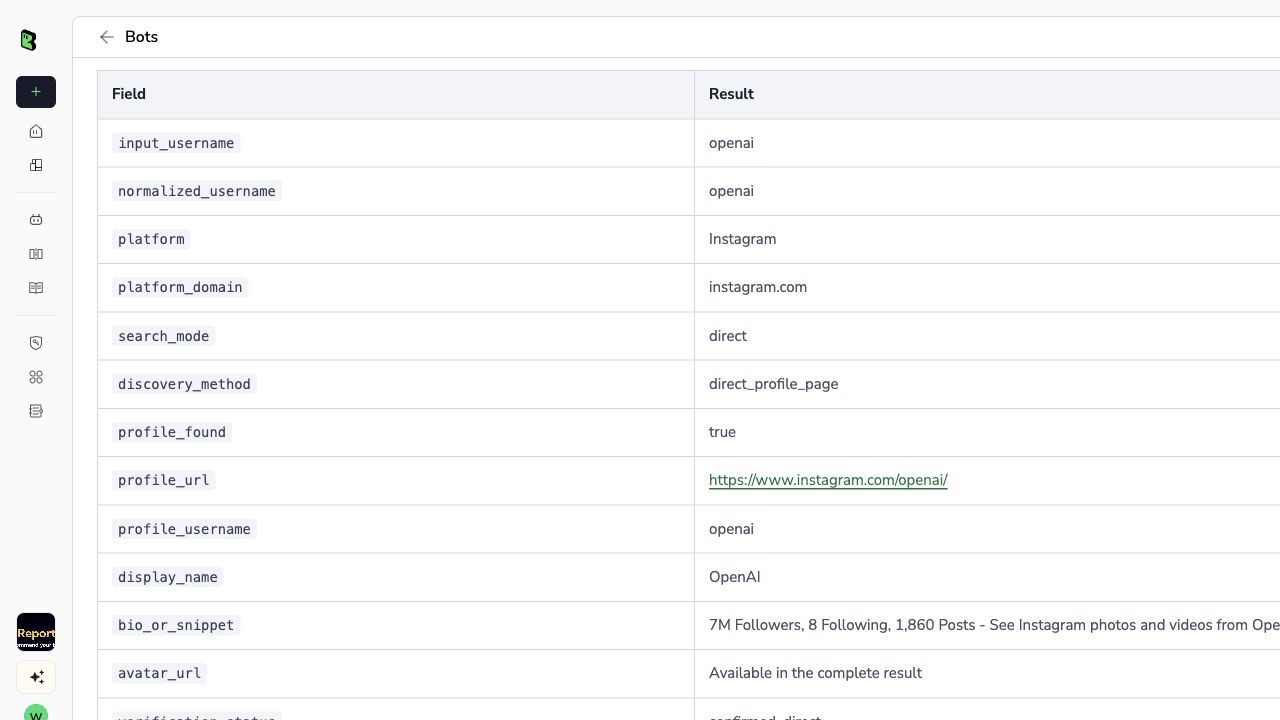Click the openai value for input_username
The image size is (1280, 720).
point(731,143)
